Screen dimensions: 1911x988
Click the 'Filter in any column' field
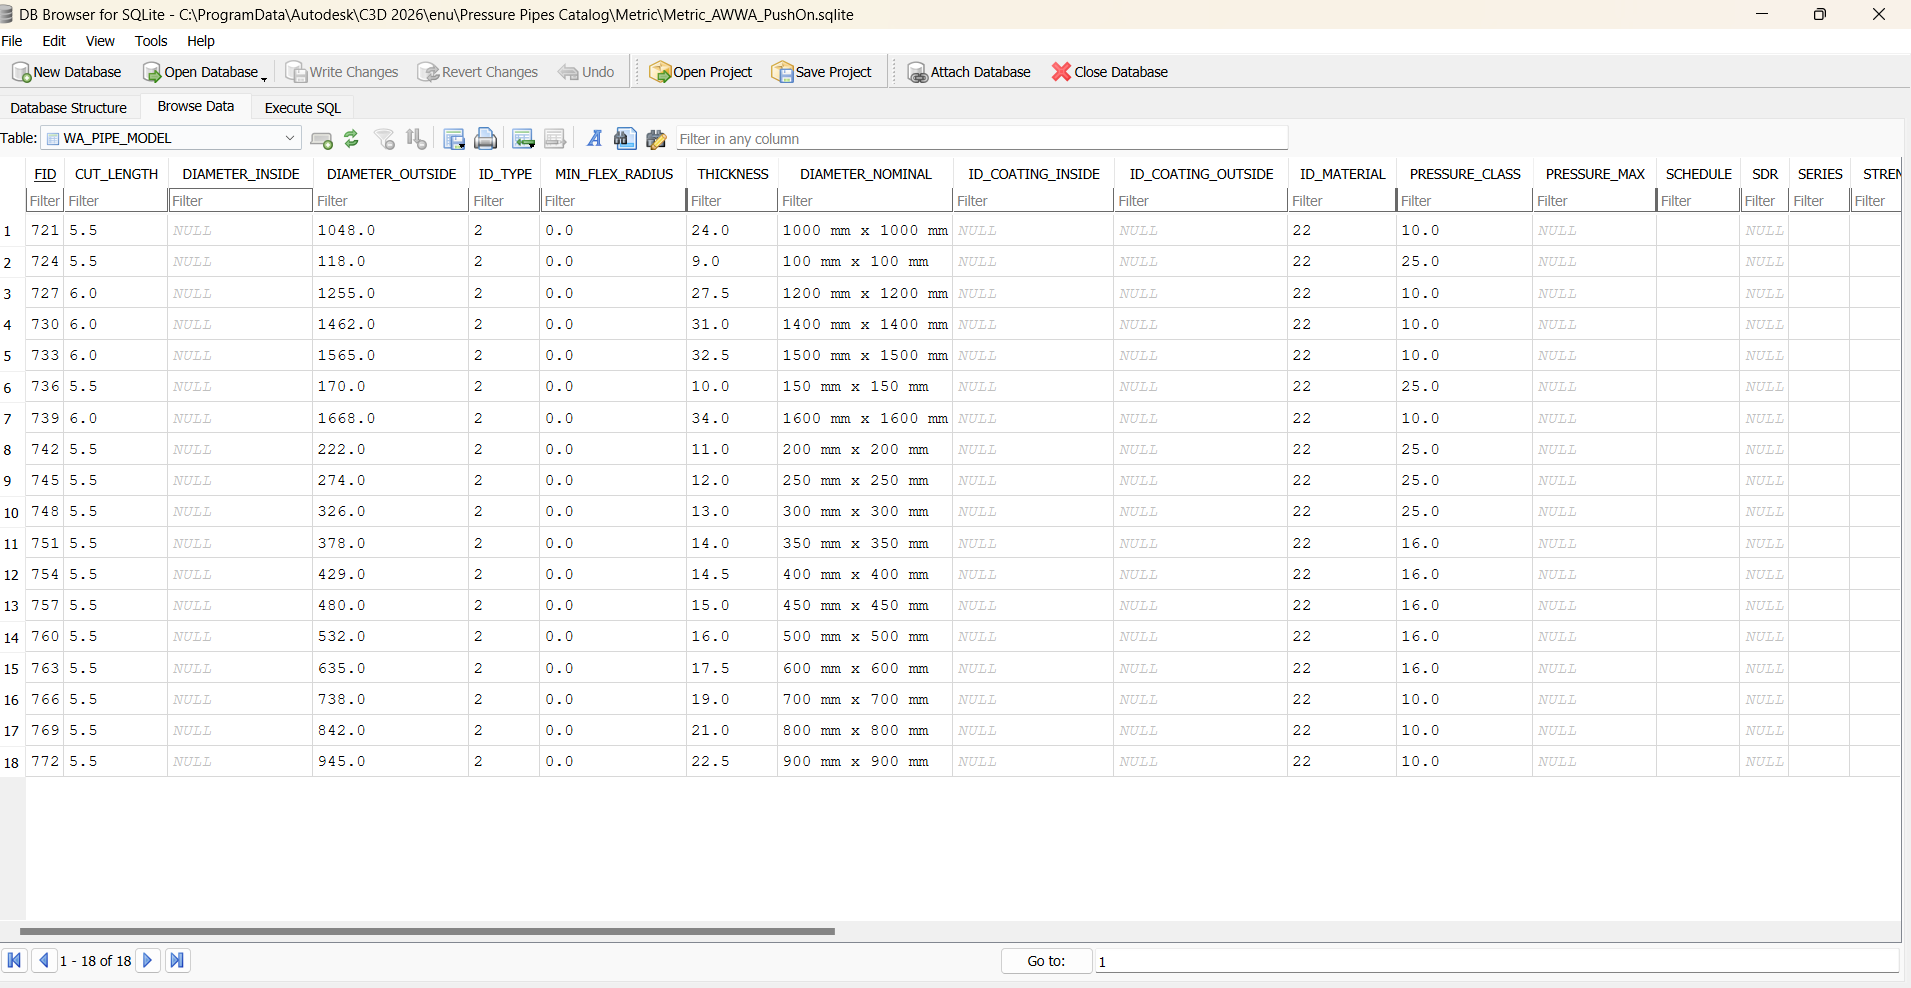pyautogui.click(x=982, y=139)
